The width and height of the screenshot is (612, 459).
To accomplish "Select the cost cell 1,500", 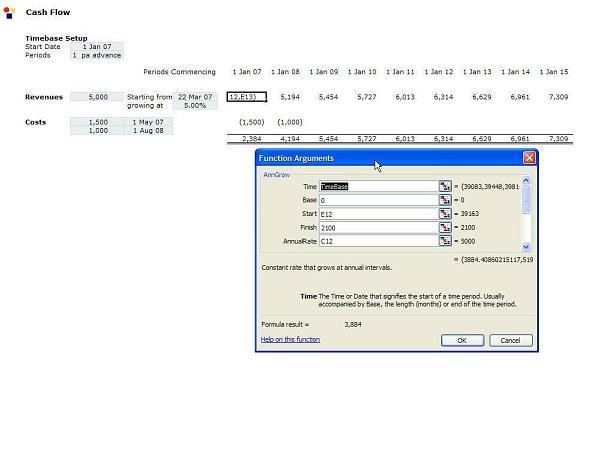I will 97,122.
